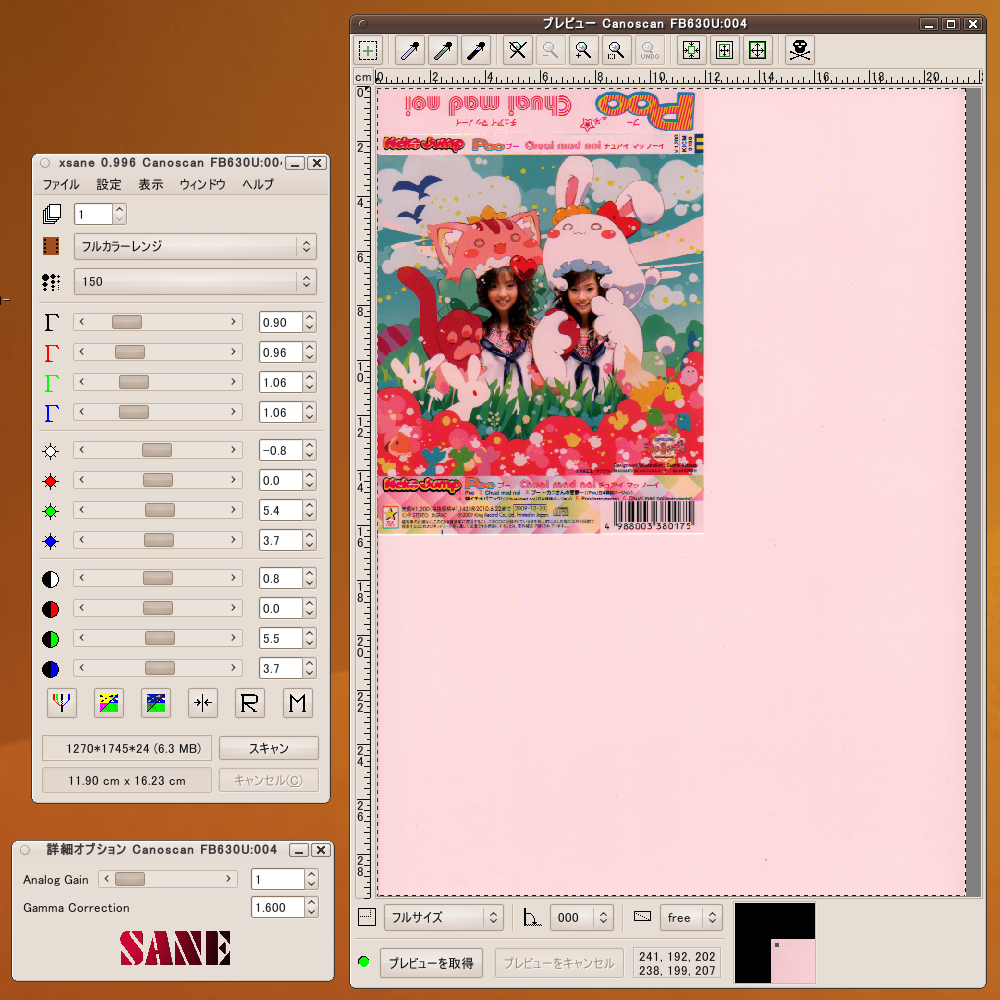Click the green brightness value field 5.4
This screenshot has width=1000, height=1000.
coord(280,510)
